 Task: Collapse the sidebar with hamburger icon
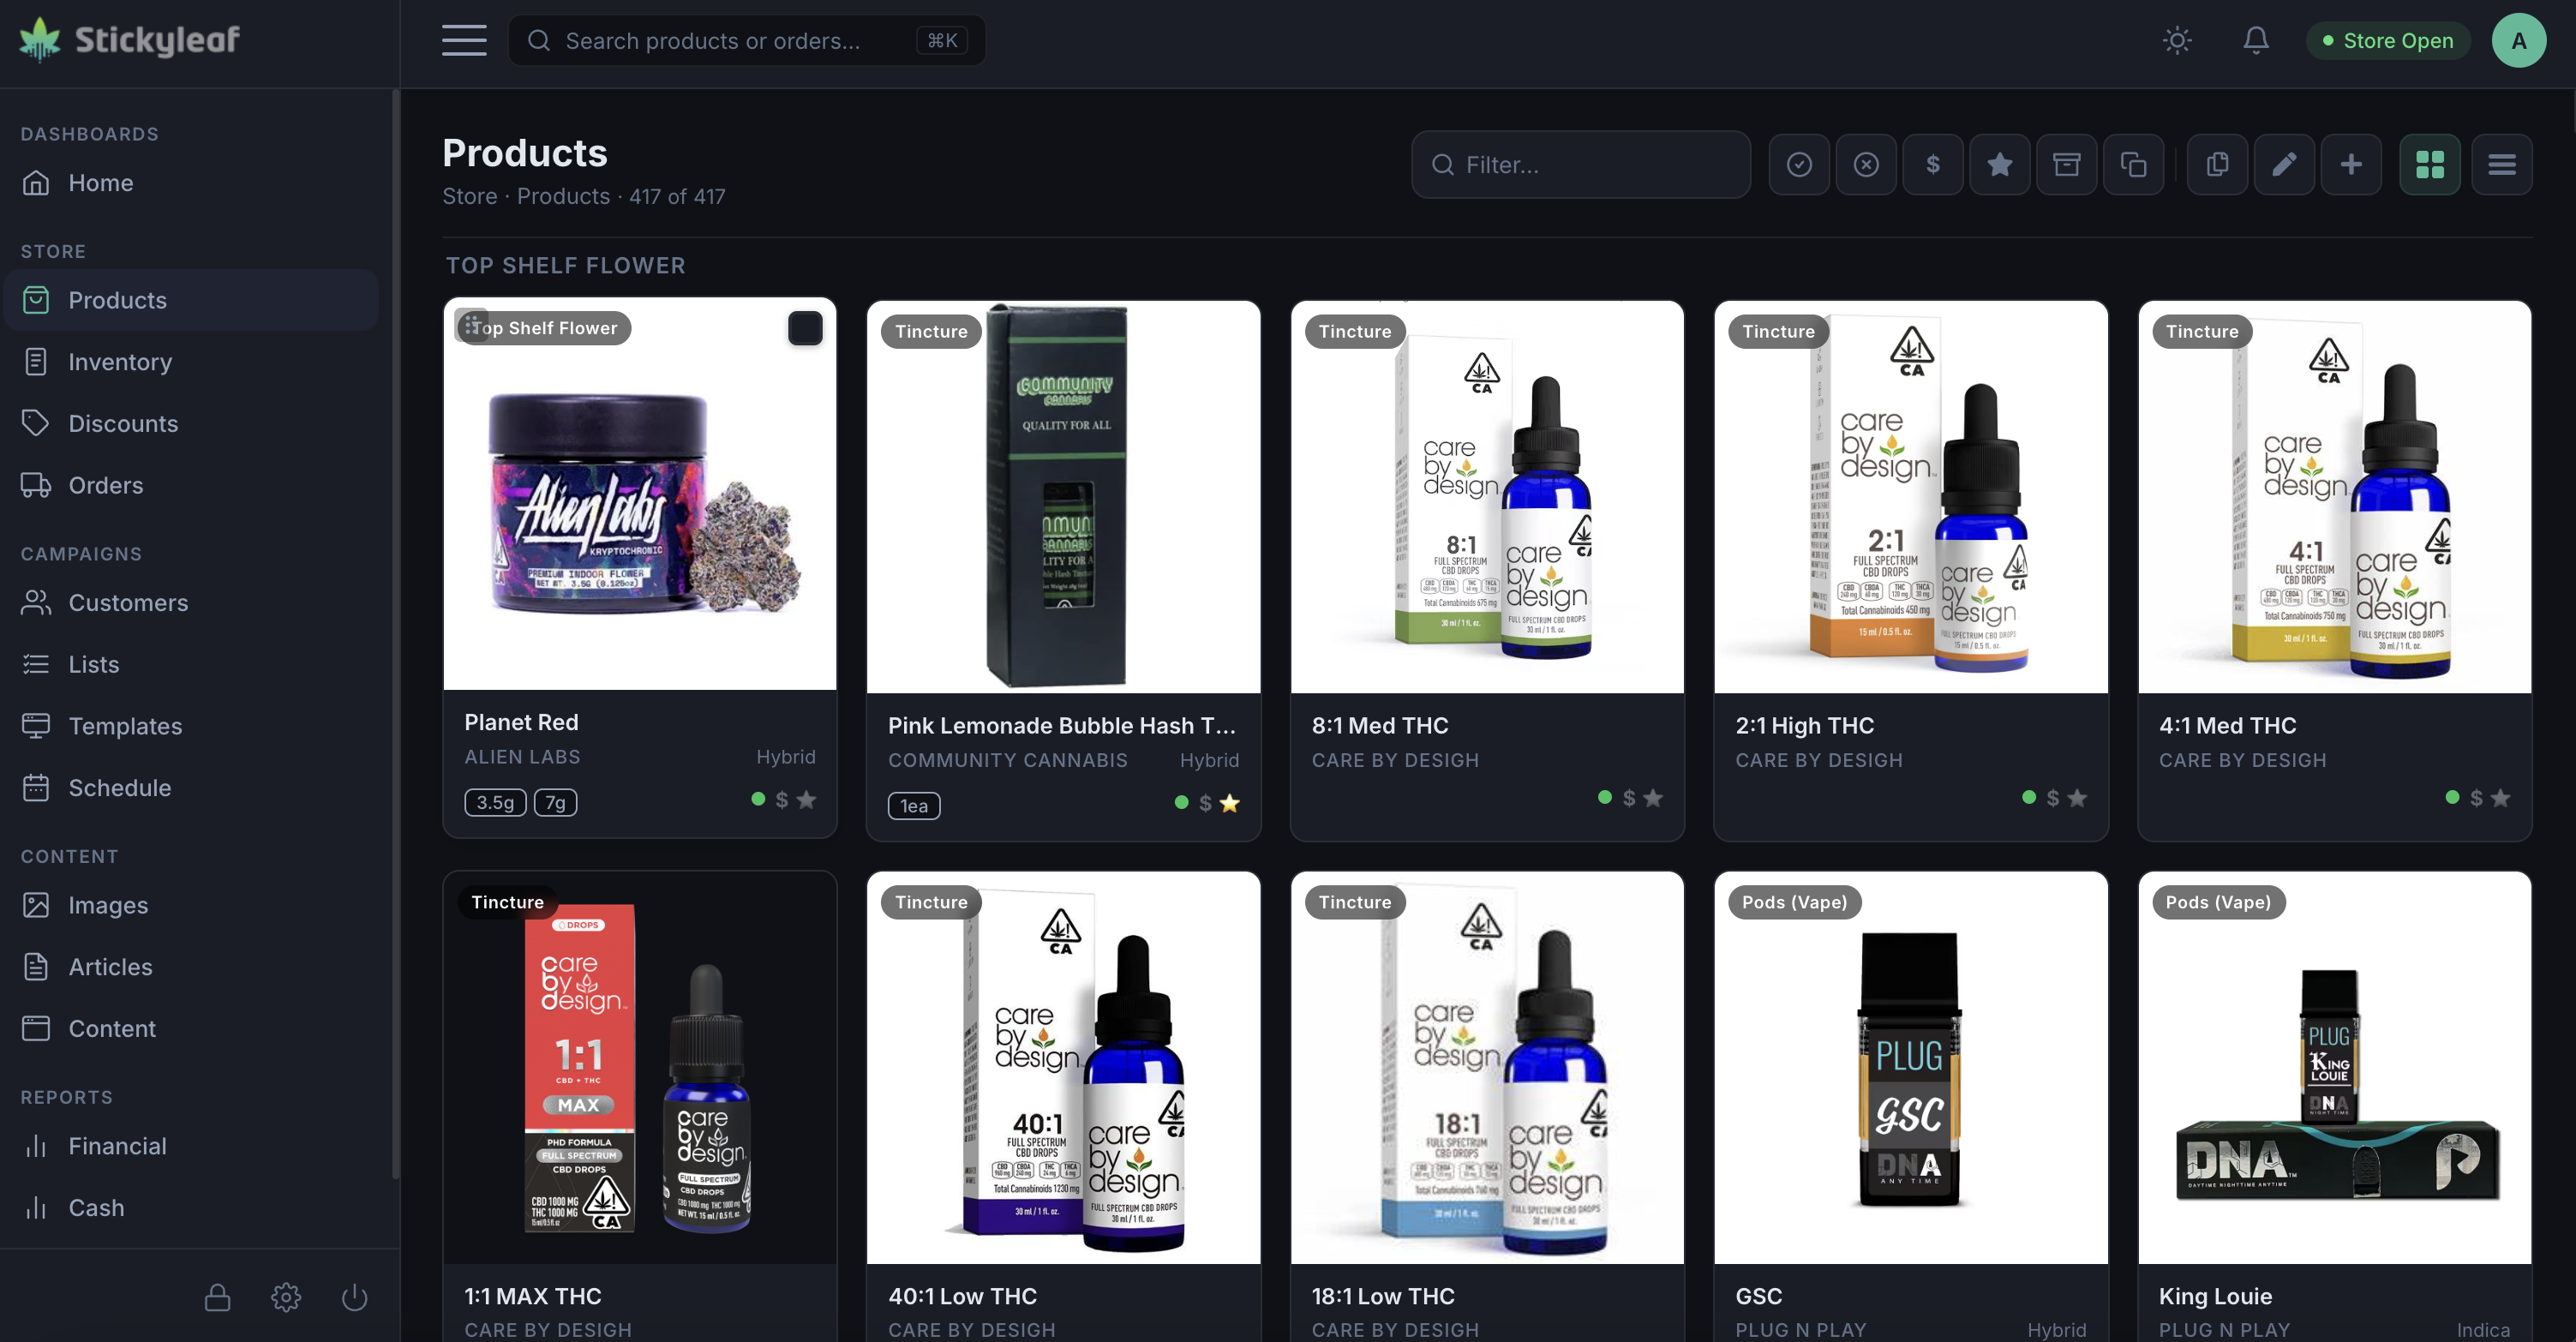pyautogui.click(x=464, y=40)
